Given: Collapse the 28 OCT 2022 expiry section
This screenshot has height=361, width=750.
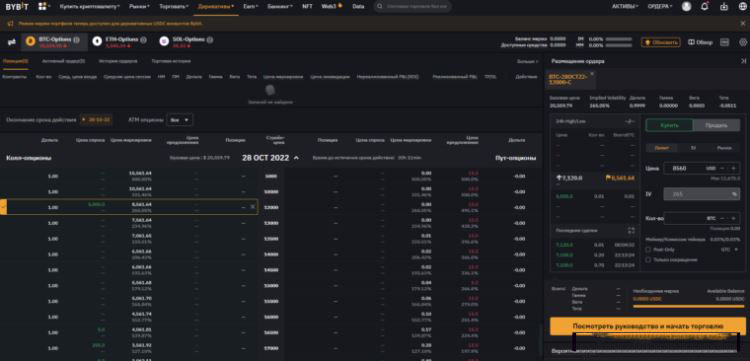Looking at the screenshot, I should click(x=296, y=158).
